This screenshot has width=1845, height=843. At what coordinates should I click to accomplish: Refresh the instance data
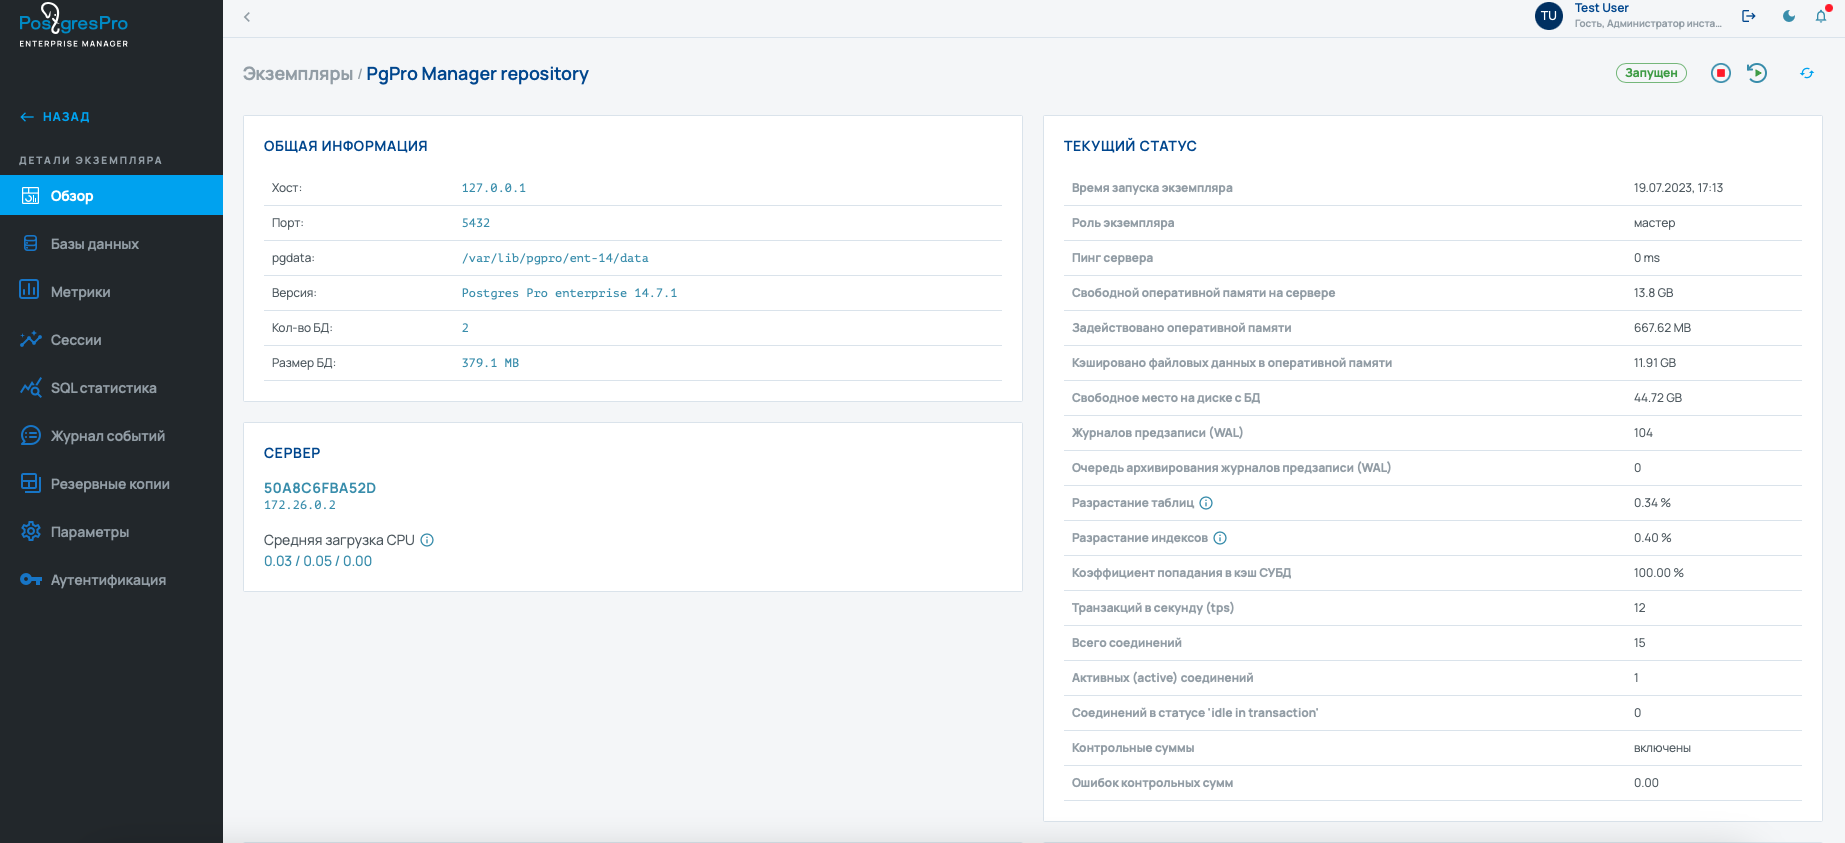tap(1807, 73)
